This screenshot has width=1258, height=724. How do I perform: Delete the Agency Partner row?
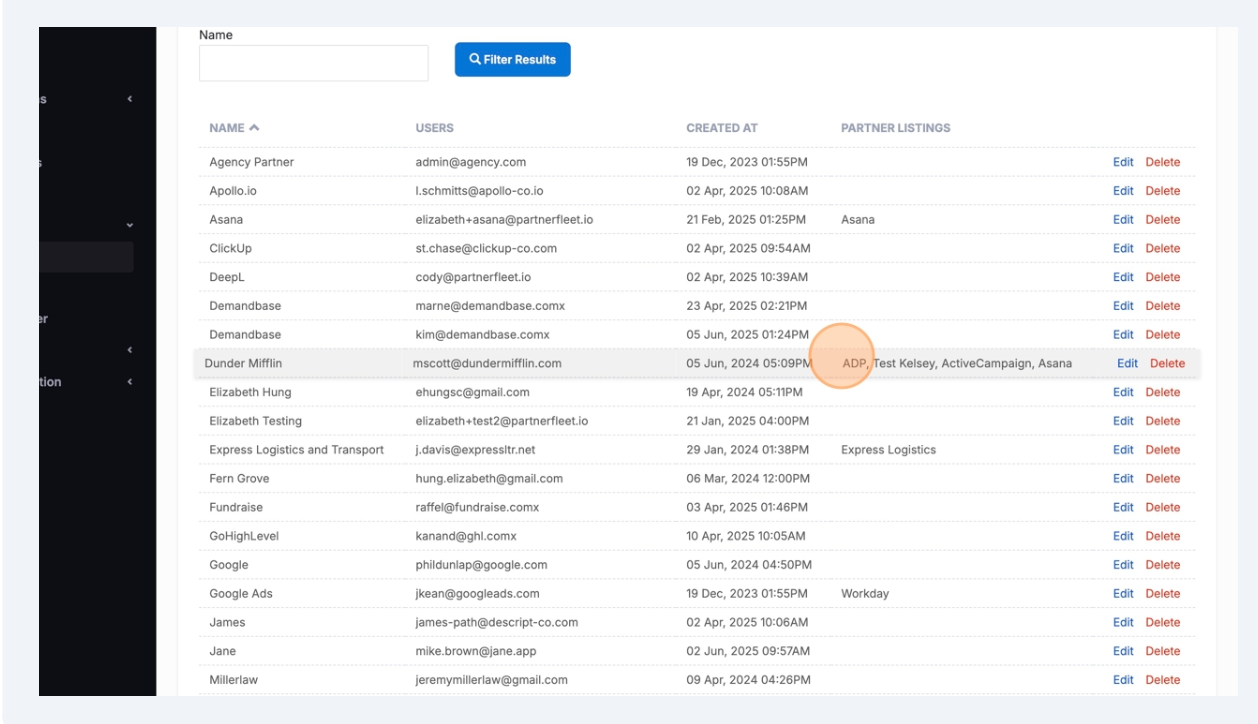(x=1163, y=162)
